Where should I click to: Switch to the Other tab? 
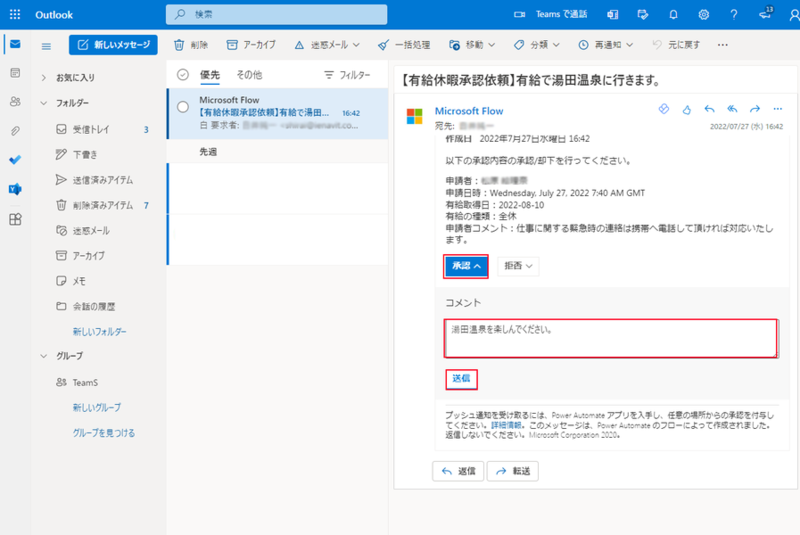tap(249, 75)
